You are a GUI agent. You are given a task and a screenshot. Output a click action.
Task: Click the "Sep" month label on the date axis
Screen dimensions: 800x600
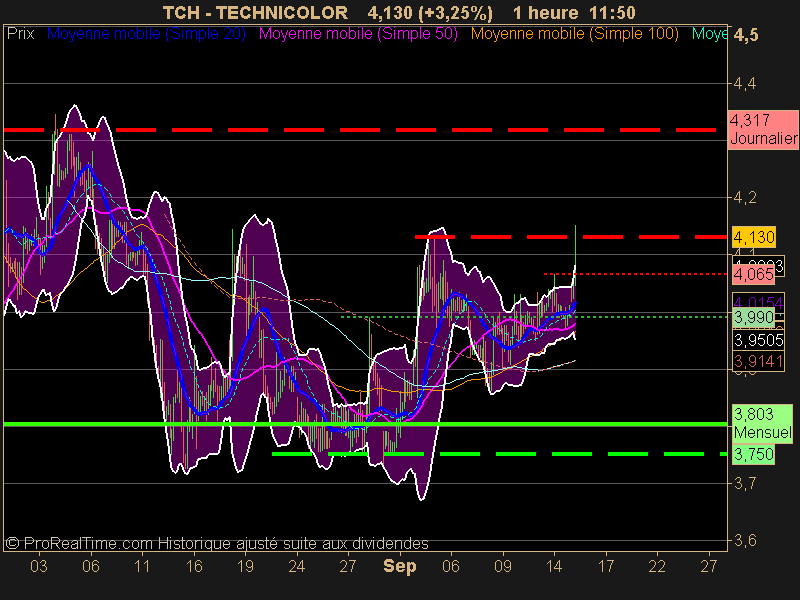point(399,566)
